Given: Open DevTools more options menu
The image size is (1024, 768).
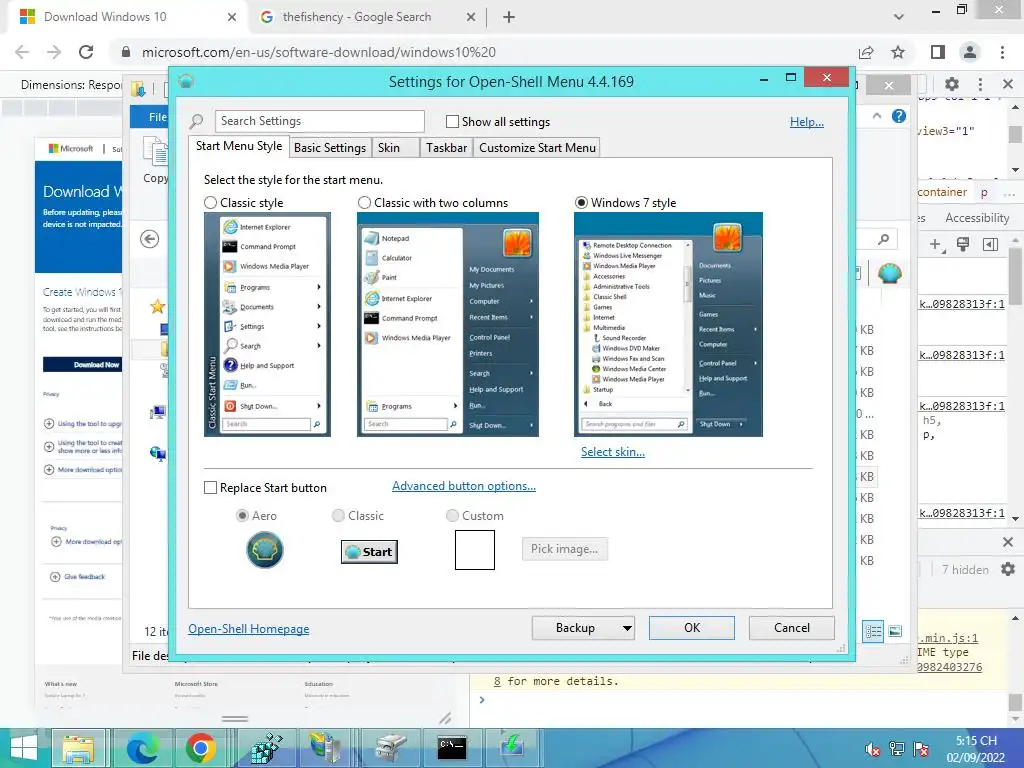Looking at the screenshot, I should [x=980, y=84].
